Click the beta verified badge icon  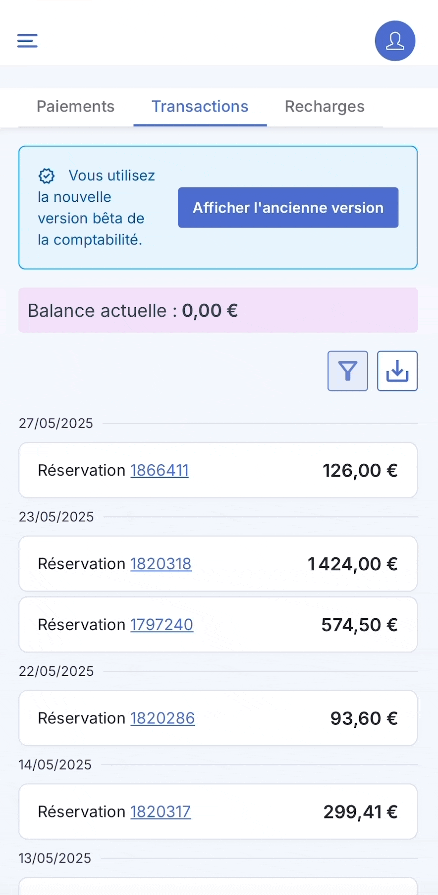coord(46,176)
